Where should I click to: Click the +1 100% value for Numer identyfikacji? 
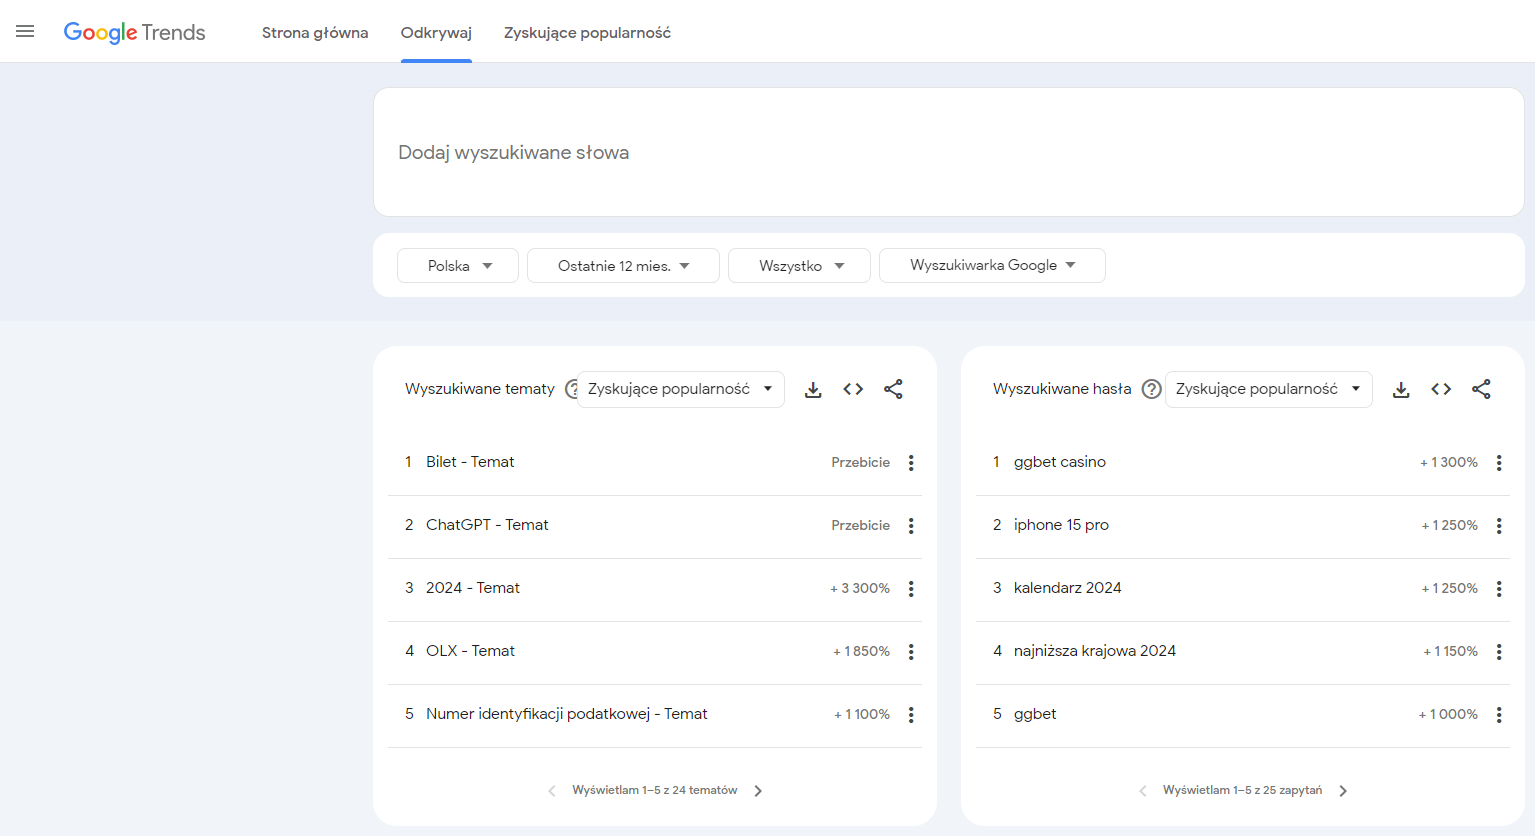point(862,714)
